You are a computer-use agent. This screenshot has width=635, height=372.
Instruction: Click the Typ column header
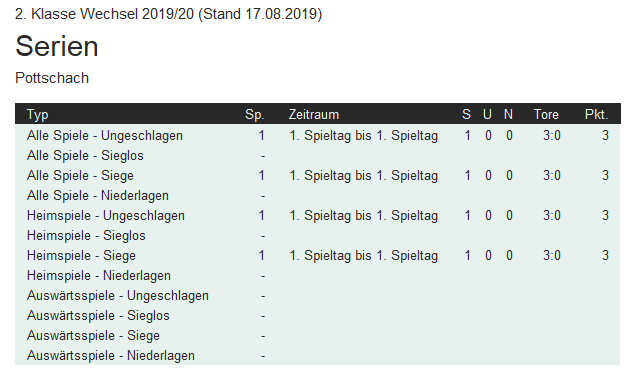[x=38, y=115]
